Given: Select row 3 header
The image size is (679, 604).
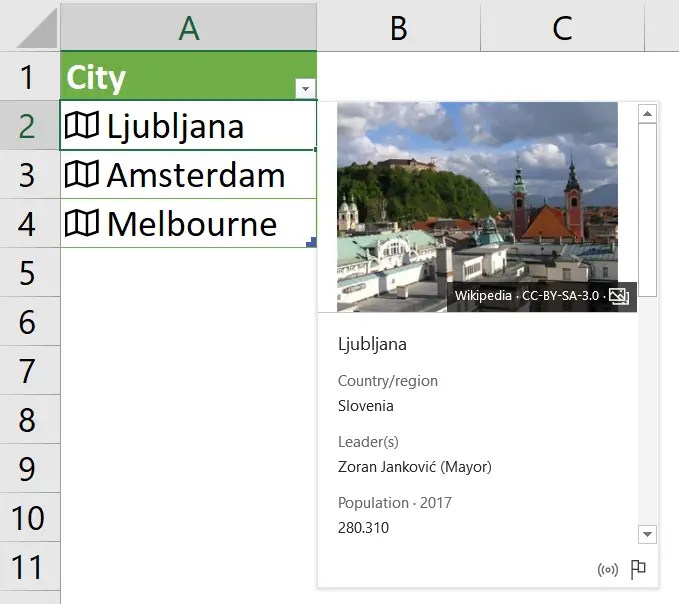Looking at the screenshot, I should click(29, 174).
